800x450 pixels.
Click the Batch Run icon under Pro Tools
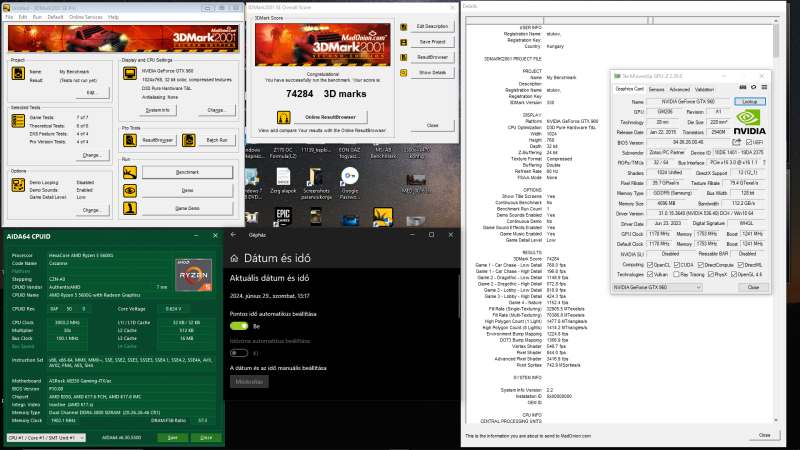click(188, 140)
